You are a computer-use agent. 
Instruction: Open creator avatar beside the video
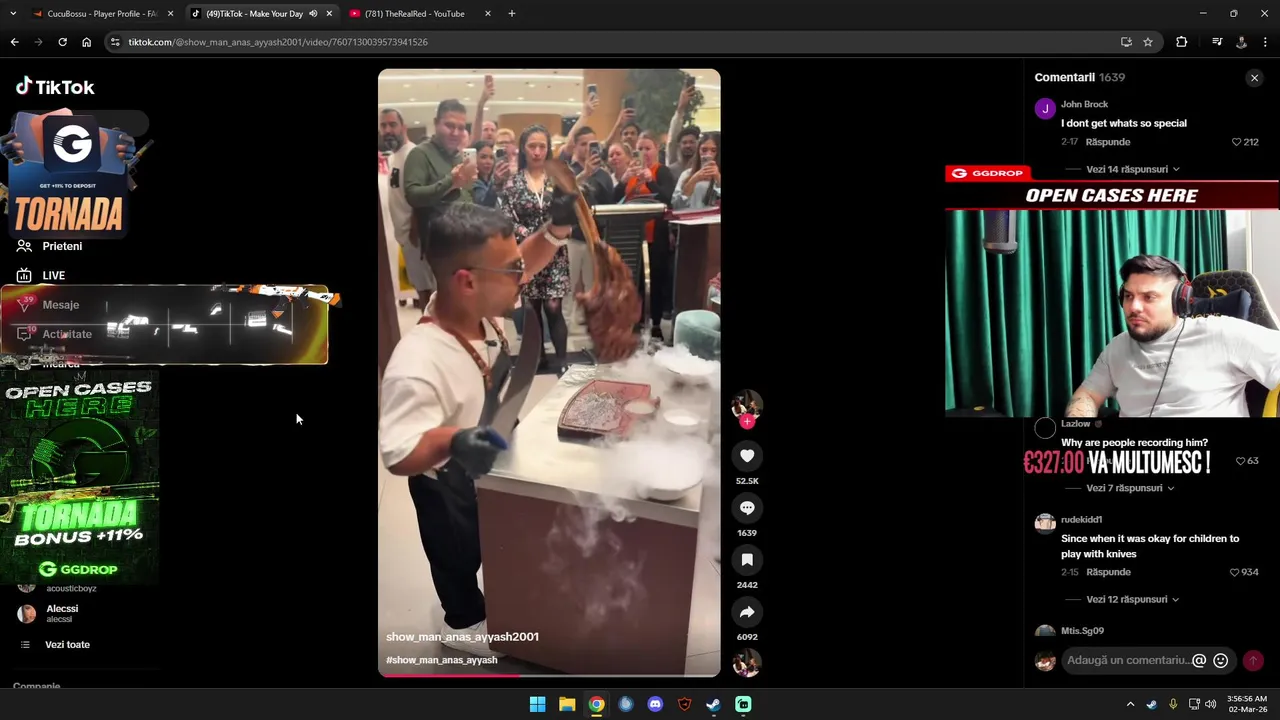pyautogui.click(x=747, y=404)
